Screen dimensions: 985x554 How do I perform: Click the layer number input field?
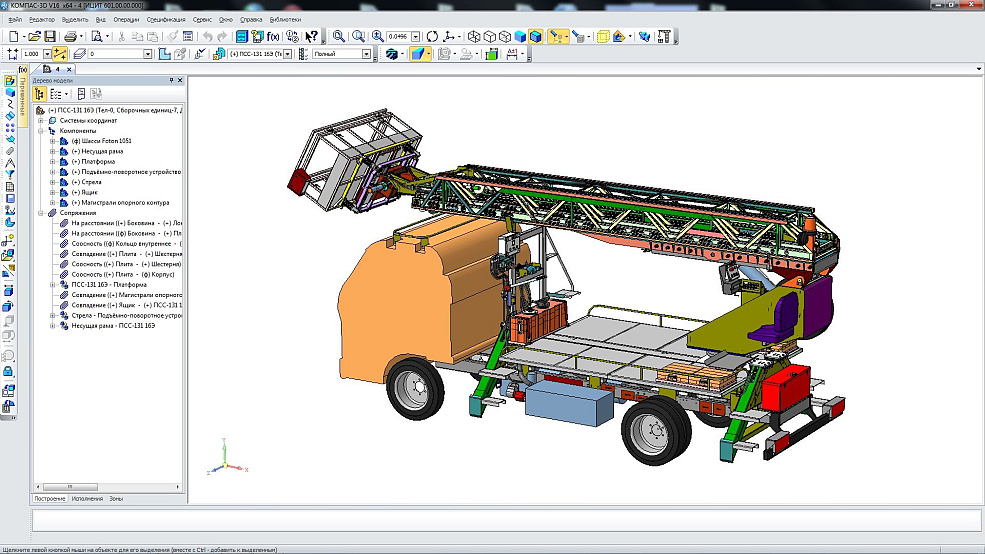pos(116,54)
